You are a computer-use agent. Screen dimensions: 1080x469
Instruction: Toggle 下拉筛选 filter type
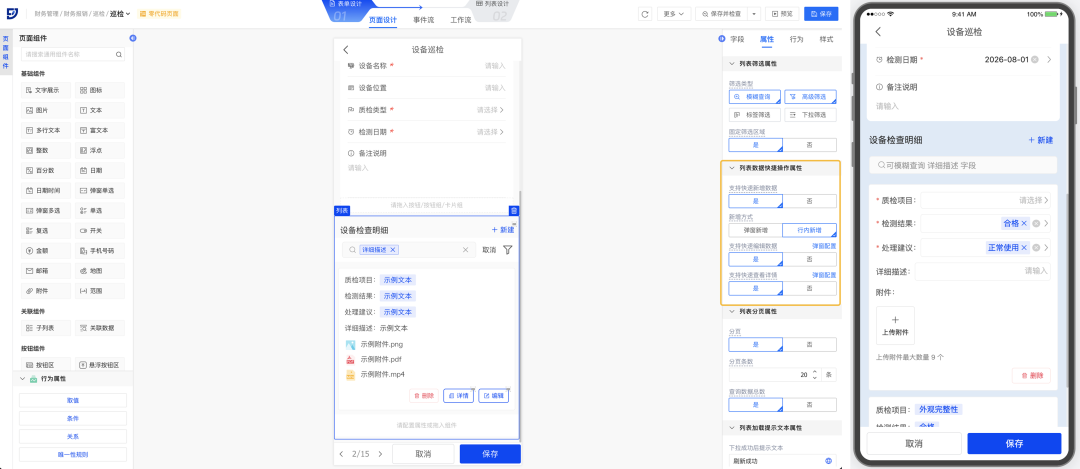(810, 115)
